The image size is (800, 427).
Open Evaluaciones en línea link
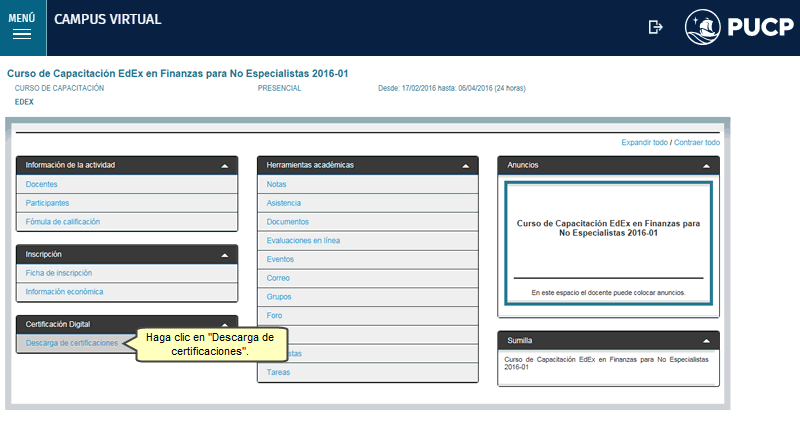303,240
